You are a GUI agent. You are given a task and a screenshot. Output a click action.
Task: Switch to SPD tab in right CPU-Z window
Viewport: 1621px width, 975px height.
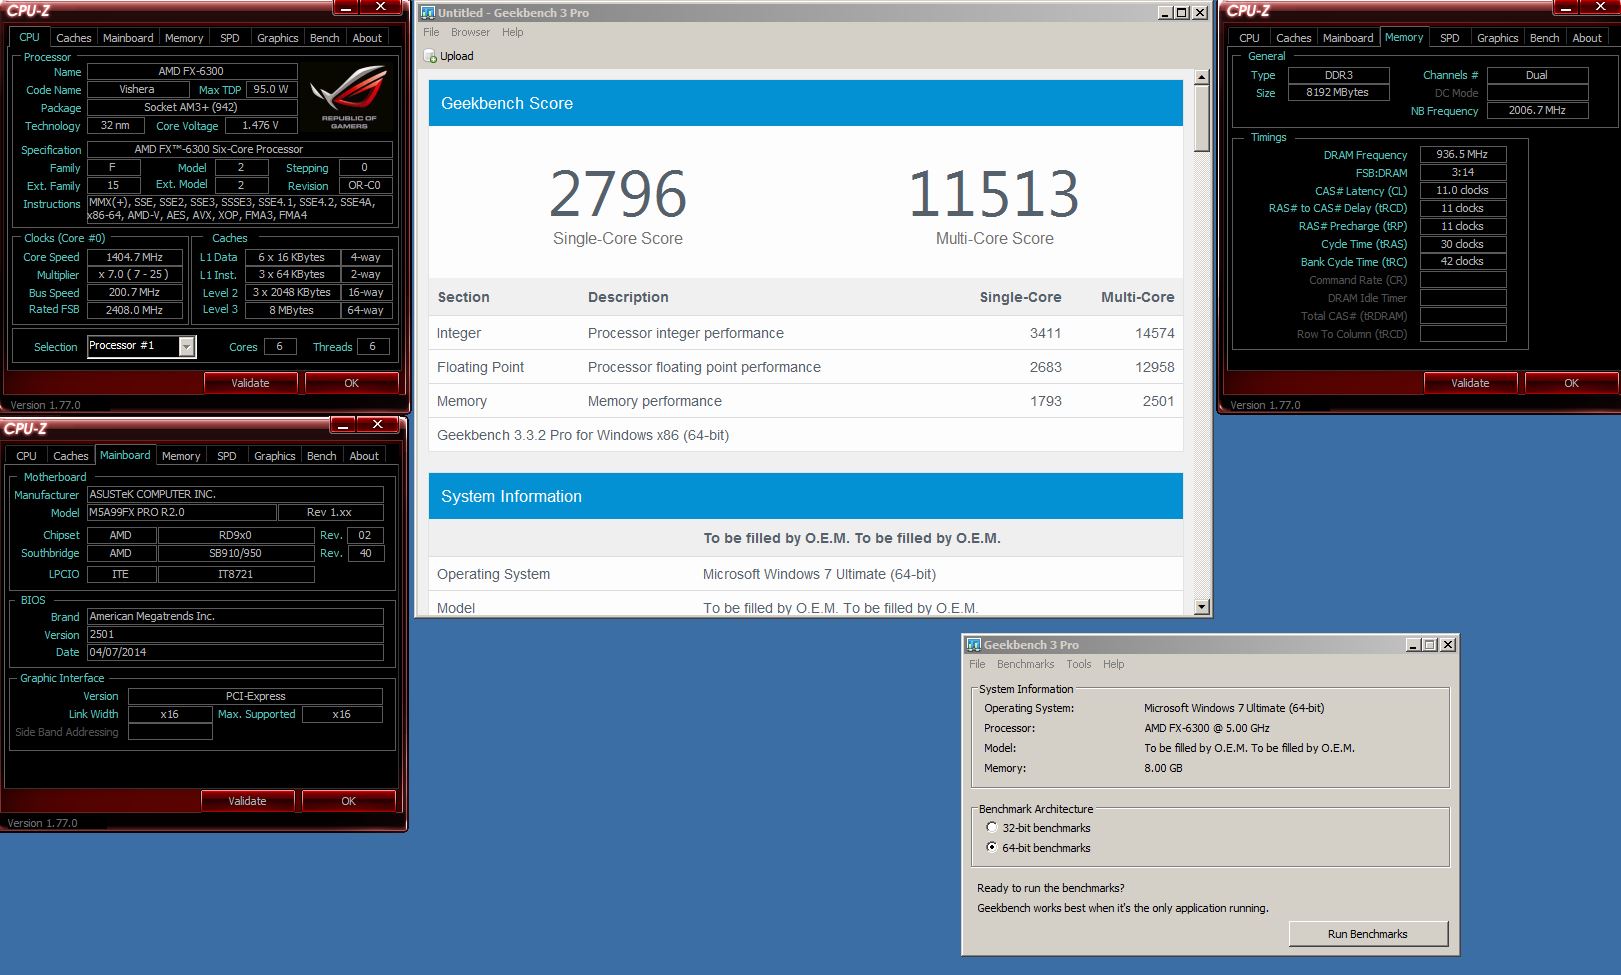[x=1450, y=38]
